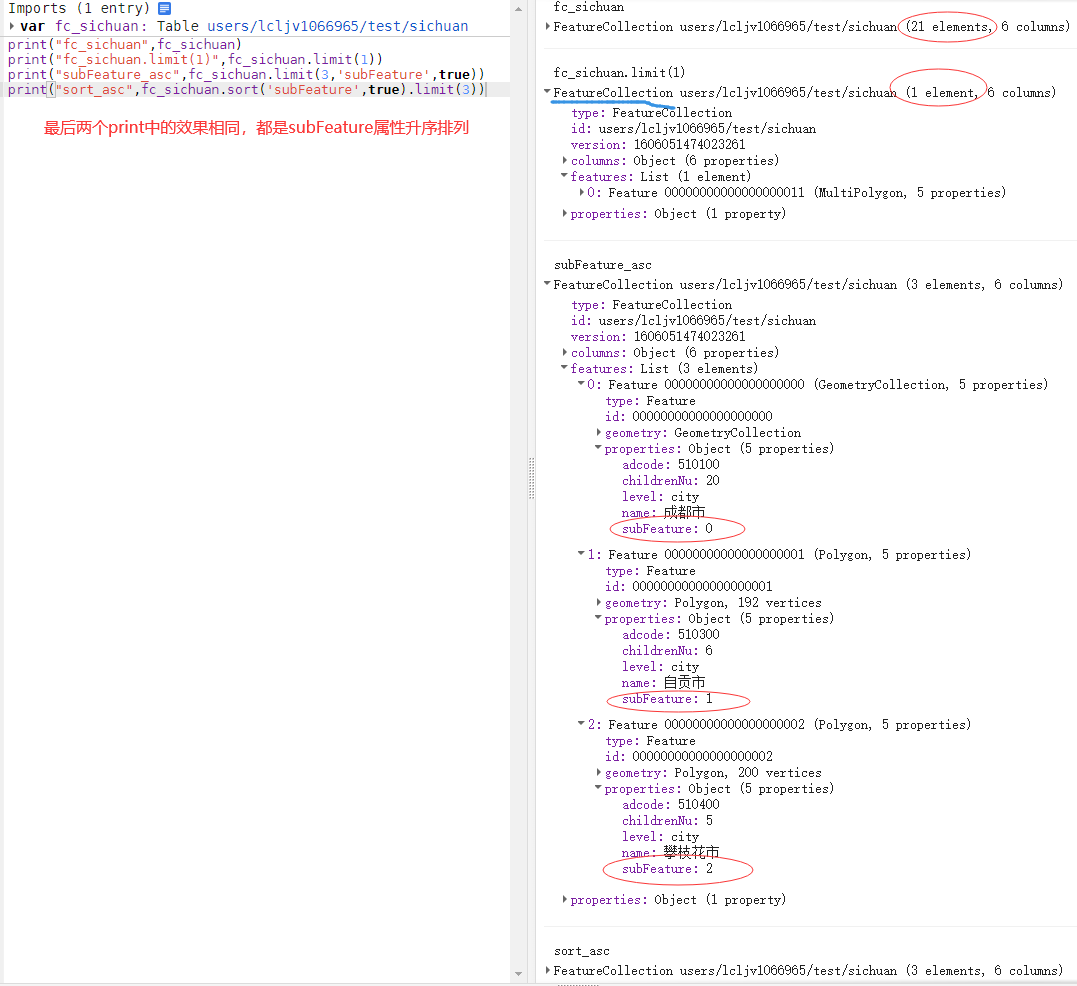Click 'id: 00000000000000000002' row

[x=689, y=757]
